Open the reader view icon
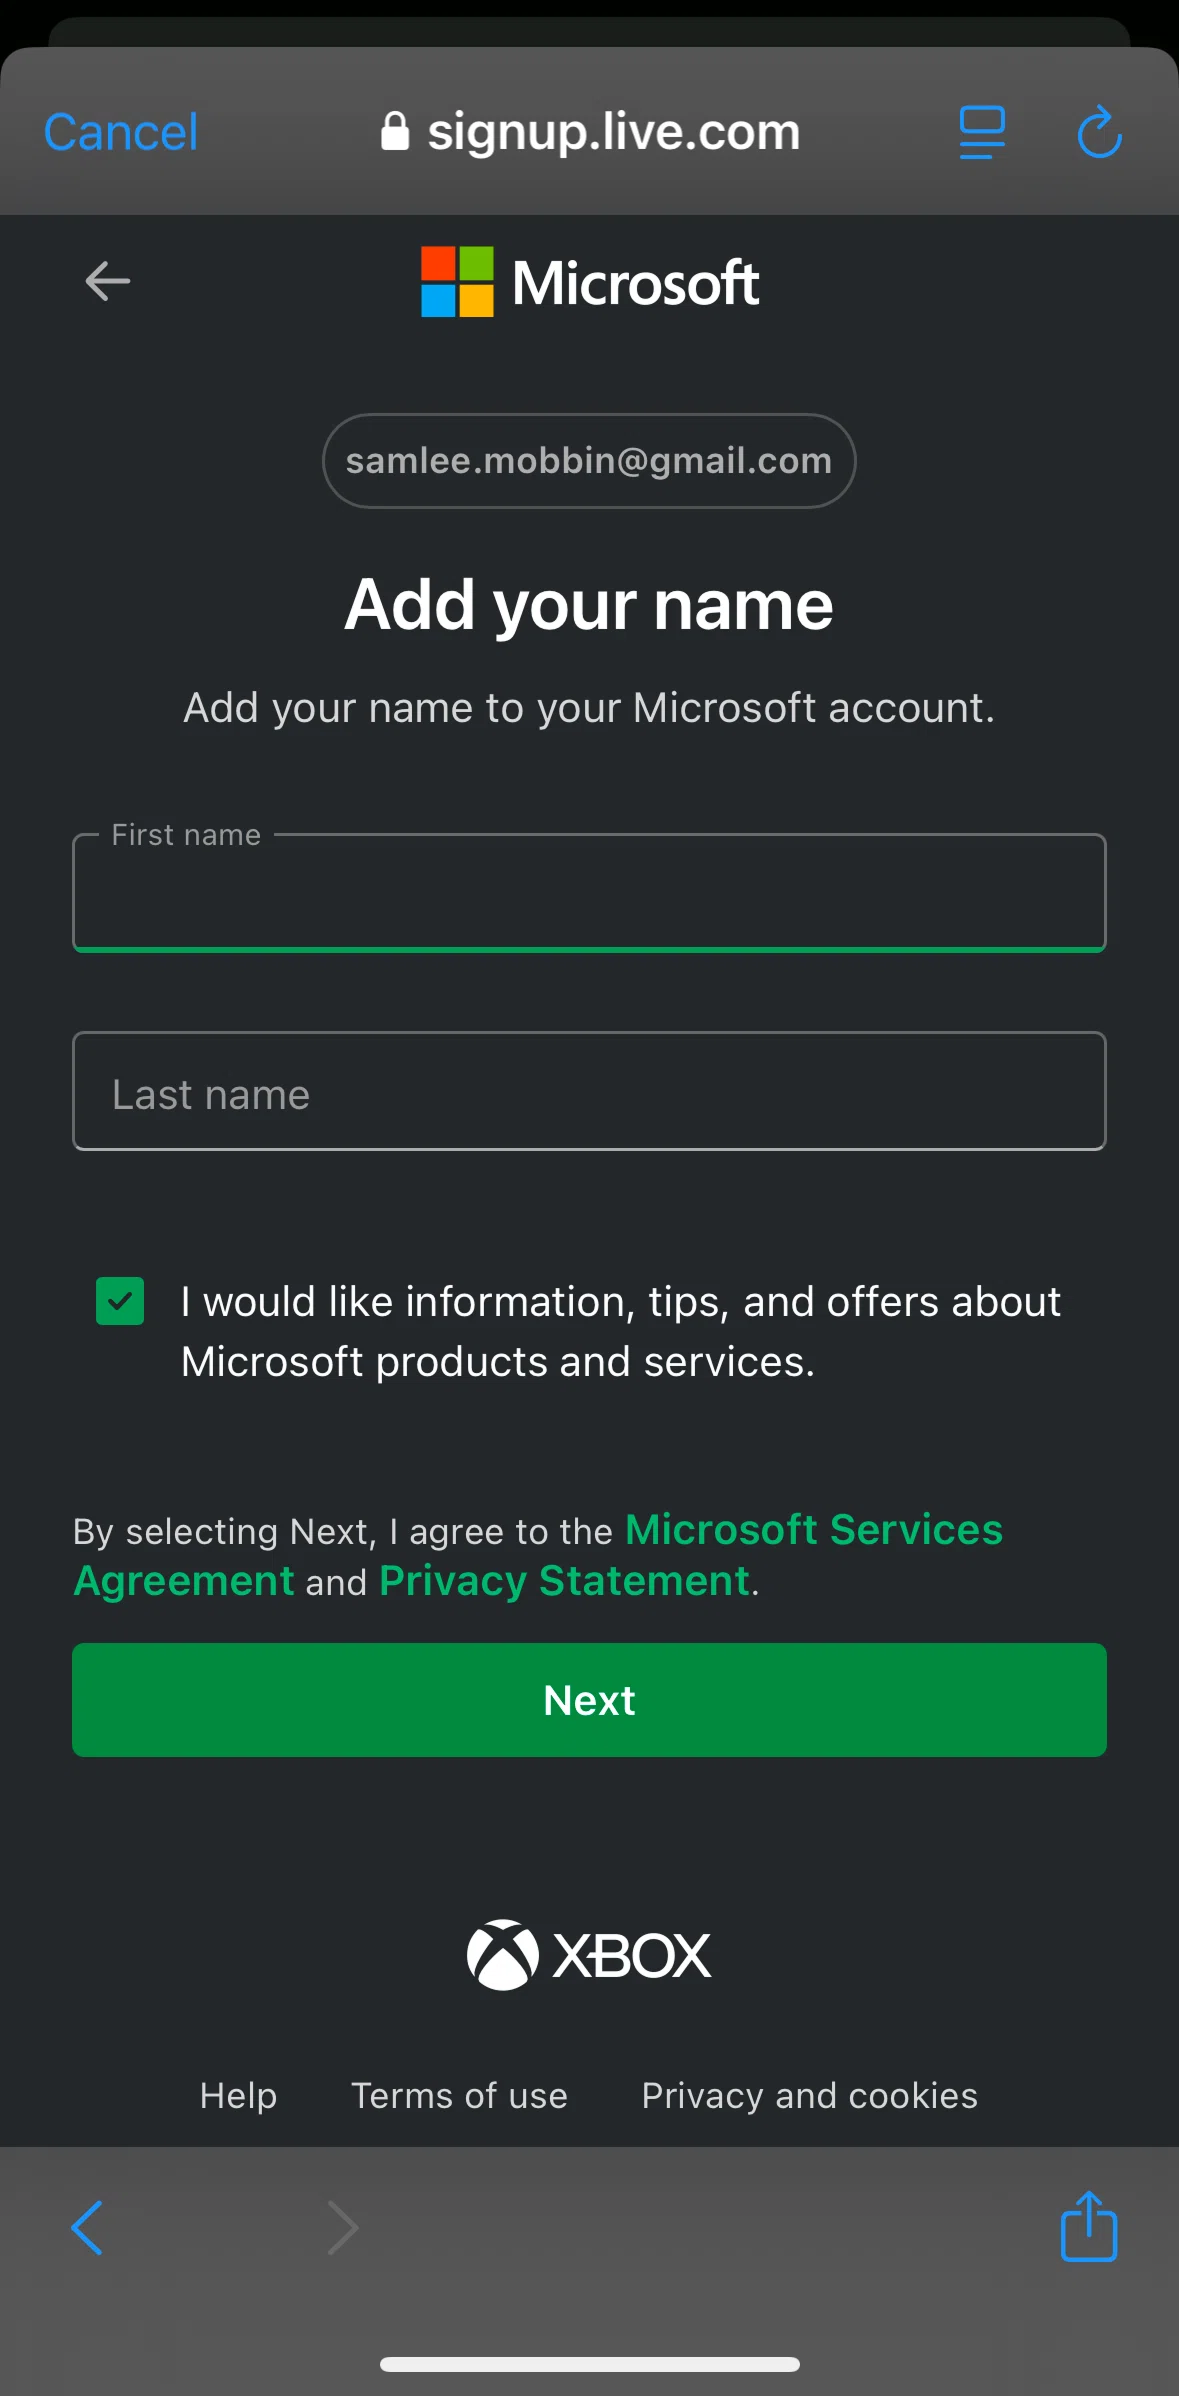 (982, 132)
